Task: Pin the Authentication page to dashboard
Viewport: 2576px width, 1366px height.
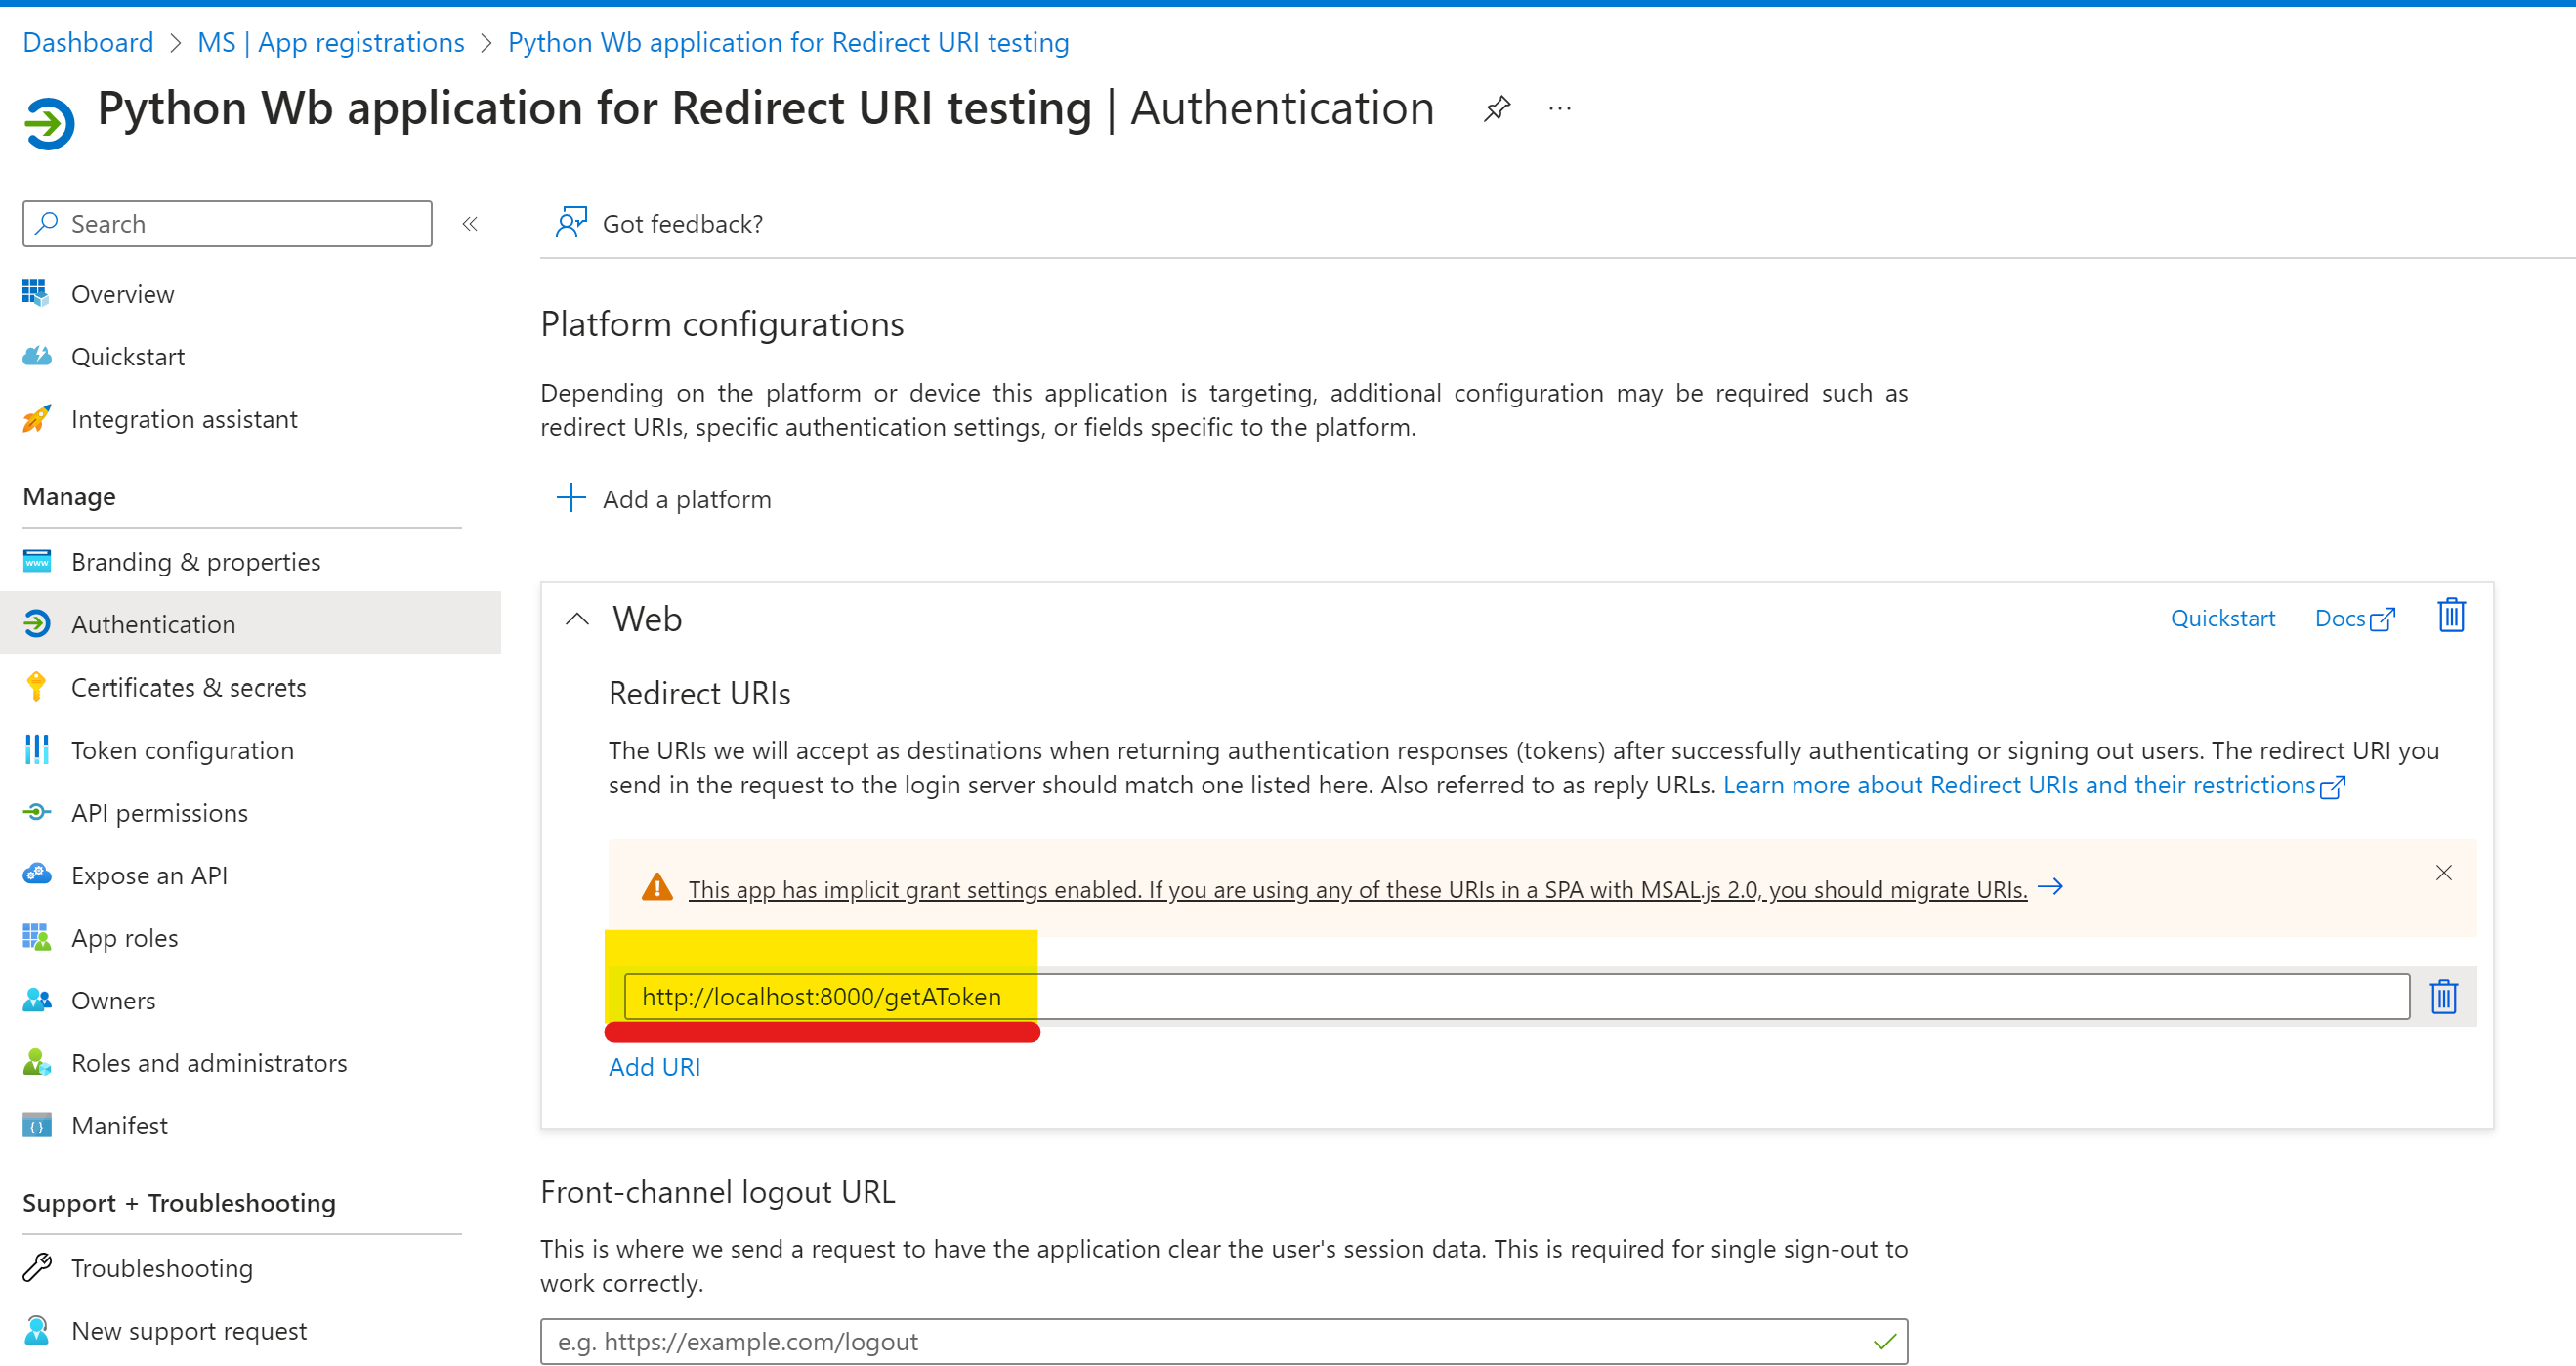Action: [x=1496, y=108]
